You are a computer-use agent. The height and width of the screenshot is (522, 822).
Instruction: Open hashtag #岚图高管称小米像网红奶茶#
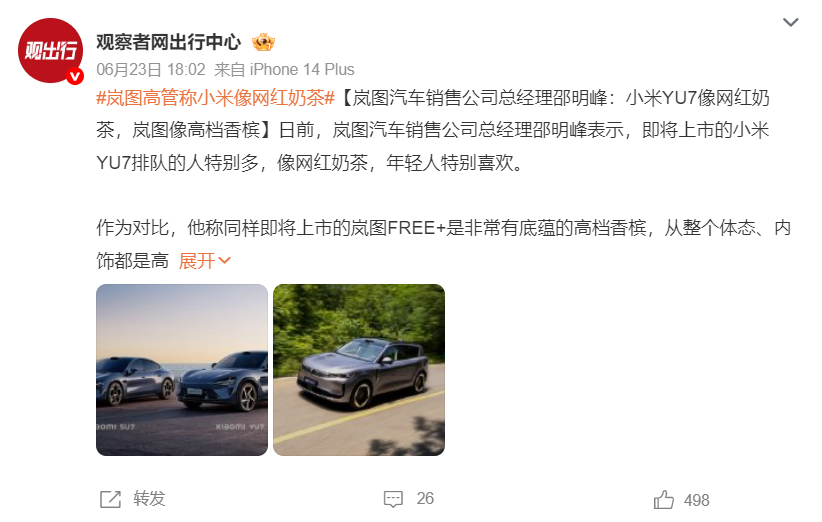click(x=215, y=98)
